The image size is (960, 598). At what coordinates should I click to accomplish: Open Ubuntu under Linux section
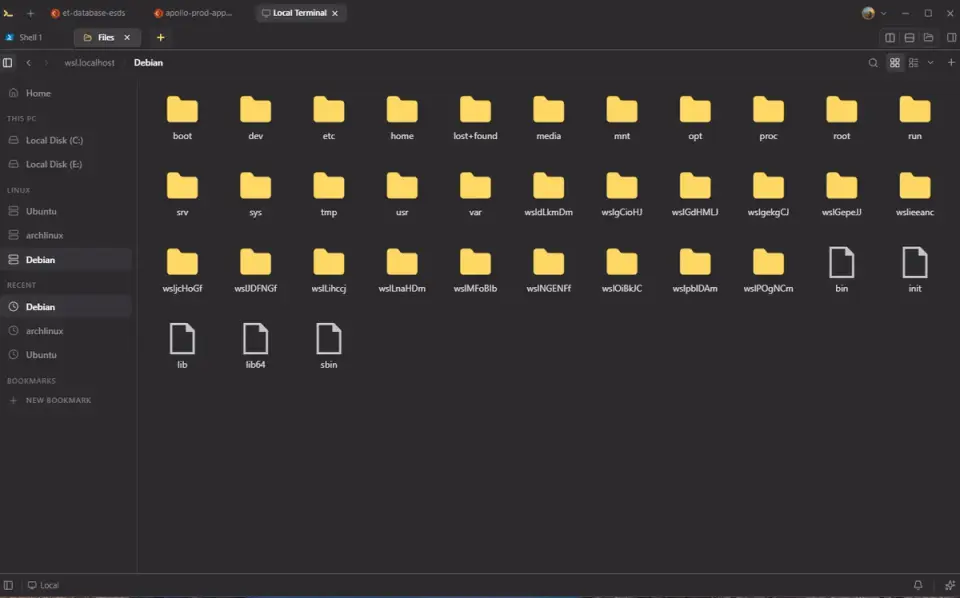tap(66, 211)
